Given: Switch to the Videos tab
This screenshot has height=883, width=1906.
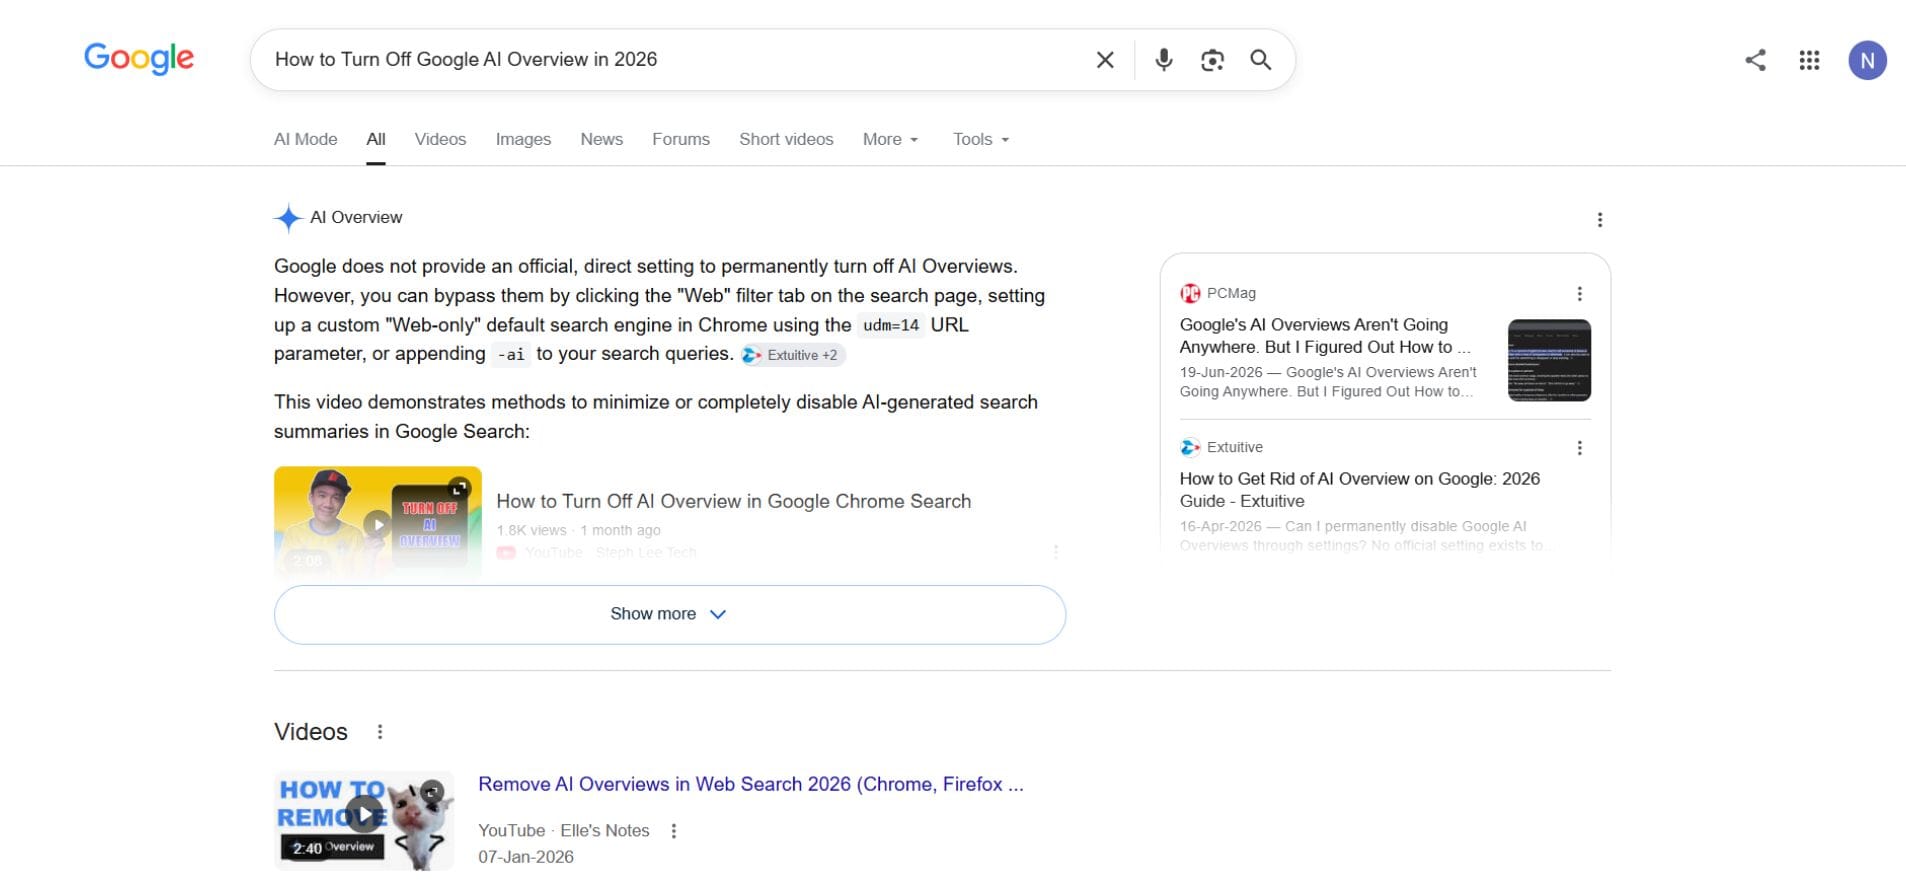Looking at the screenshot, I should 440,139.
